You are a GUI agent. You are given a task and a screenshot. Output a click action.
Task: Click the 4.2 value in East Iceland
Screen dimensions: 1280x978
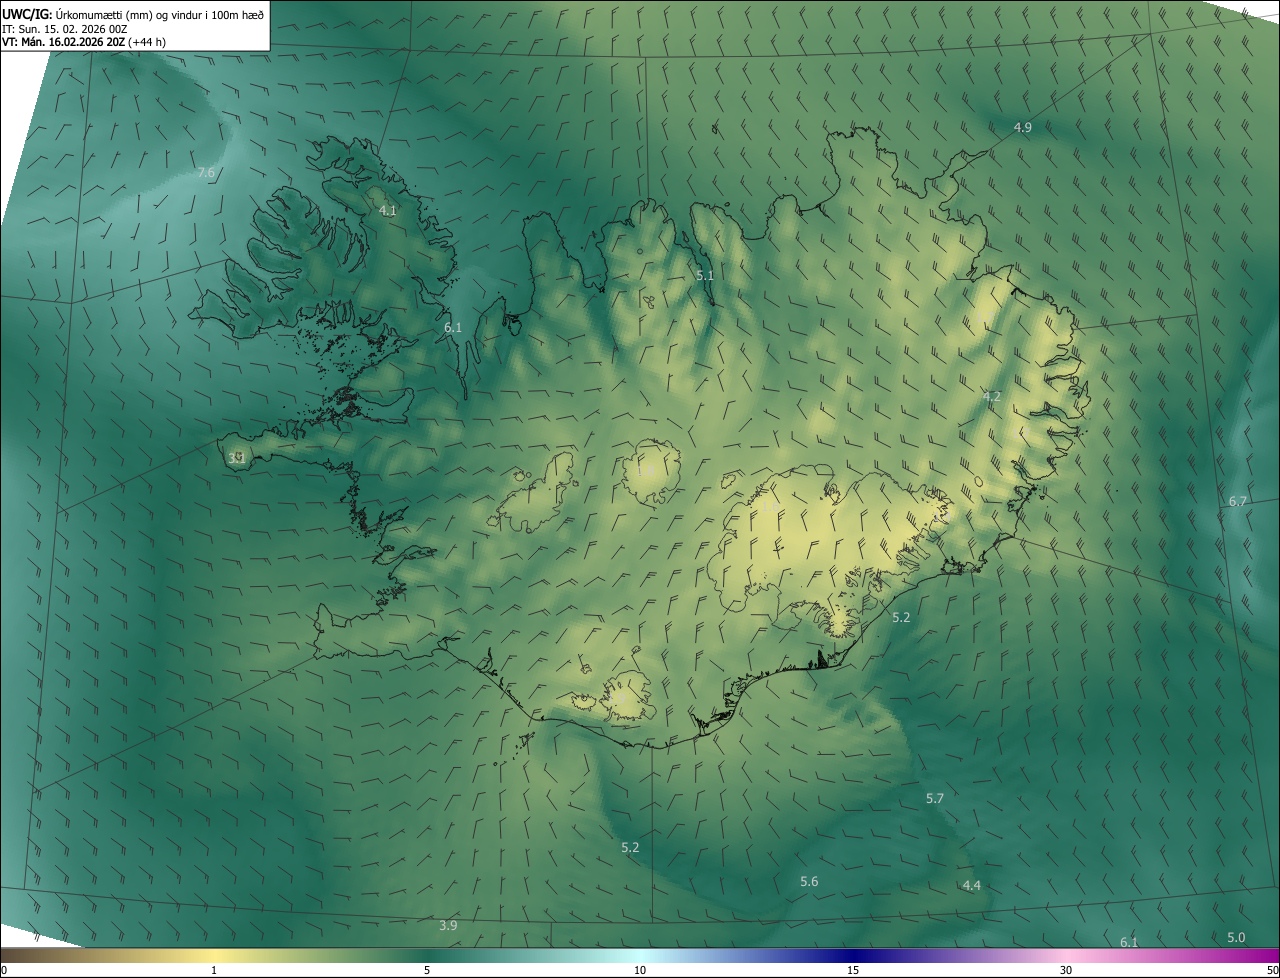(992, 397)
